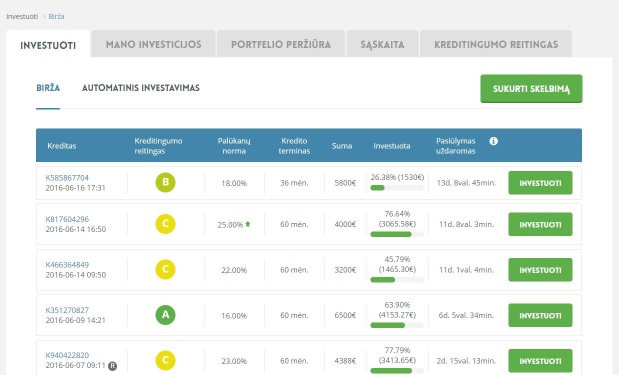619x375 pixels.
Task: Click the 18.00% interest rate value
Action: pos(234,183)
